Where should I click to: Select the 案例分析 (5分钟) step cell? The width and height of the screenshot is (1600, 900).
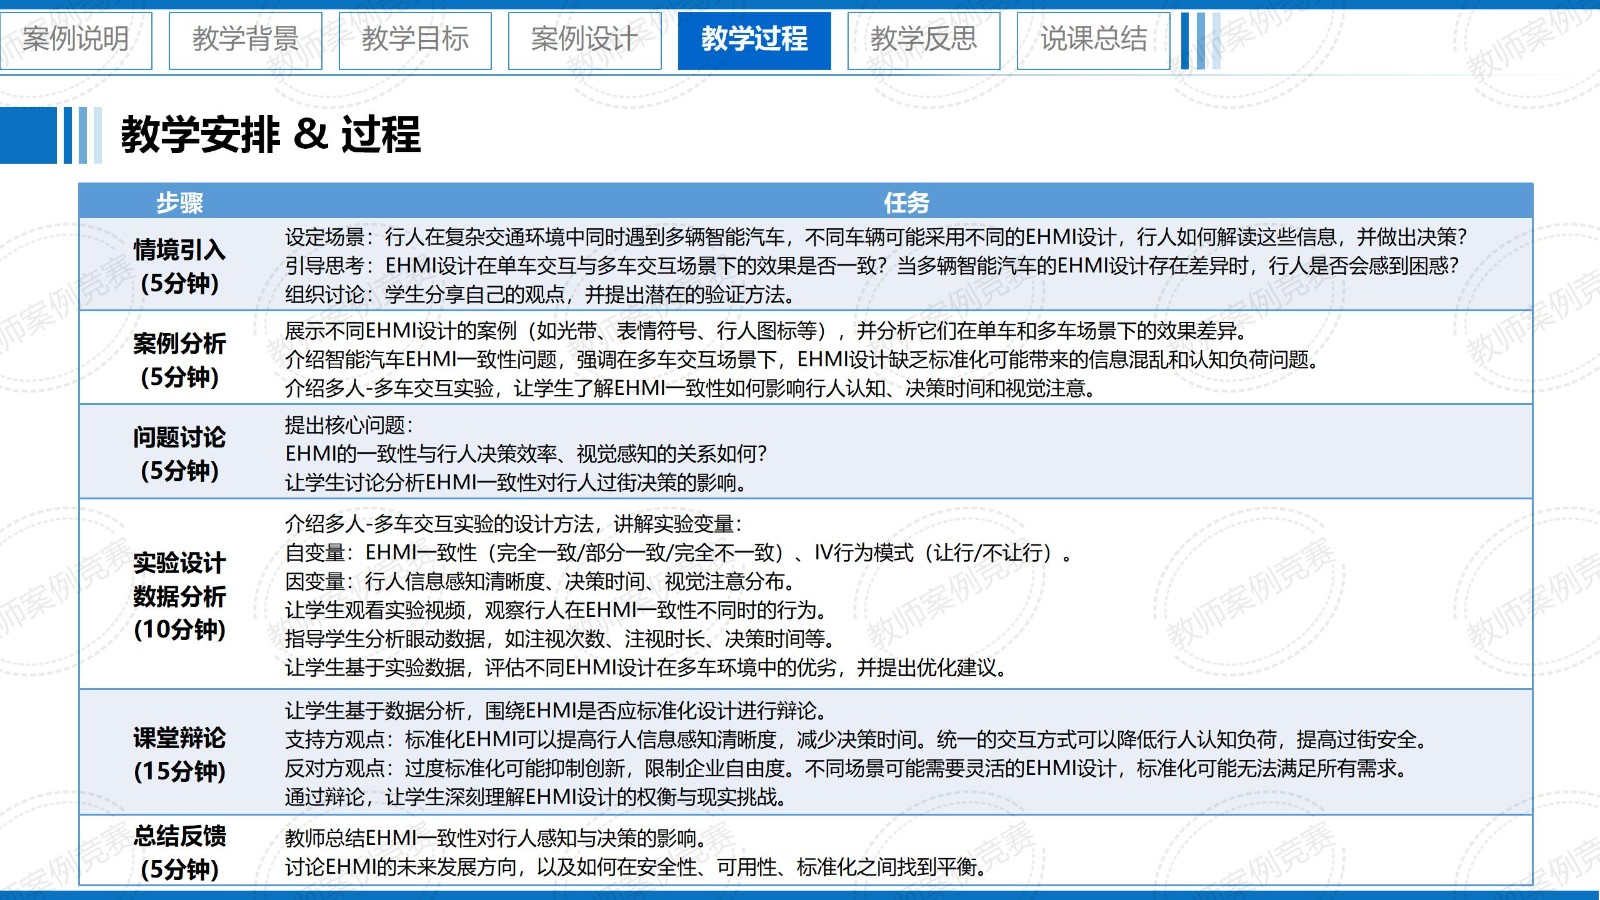179,360
